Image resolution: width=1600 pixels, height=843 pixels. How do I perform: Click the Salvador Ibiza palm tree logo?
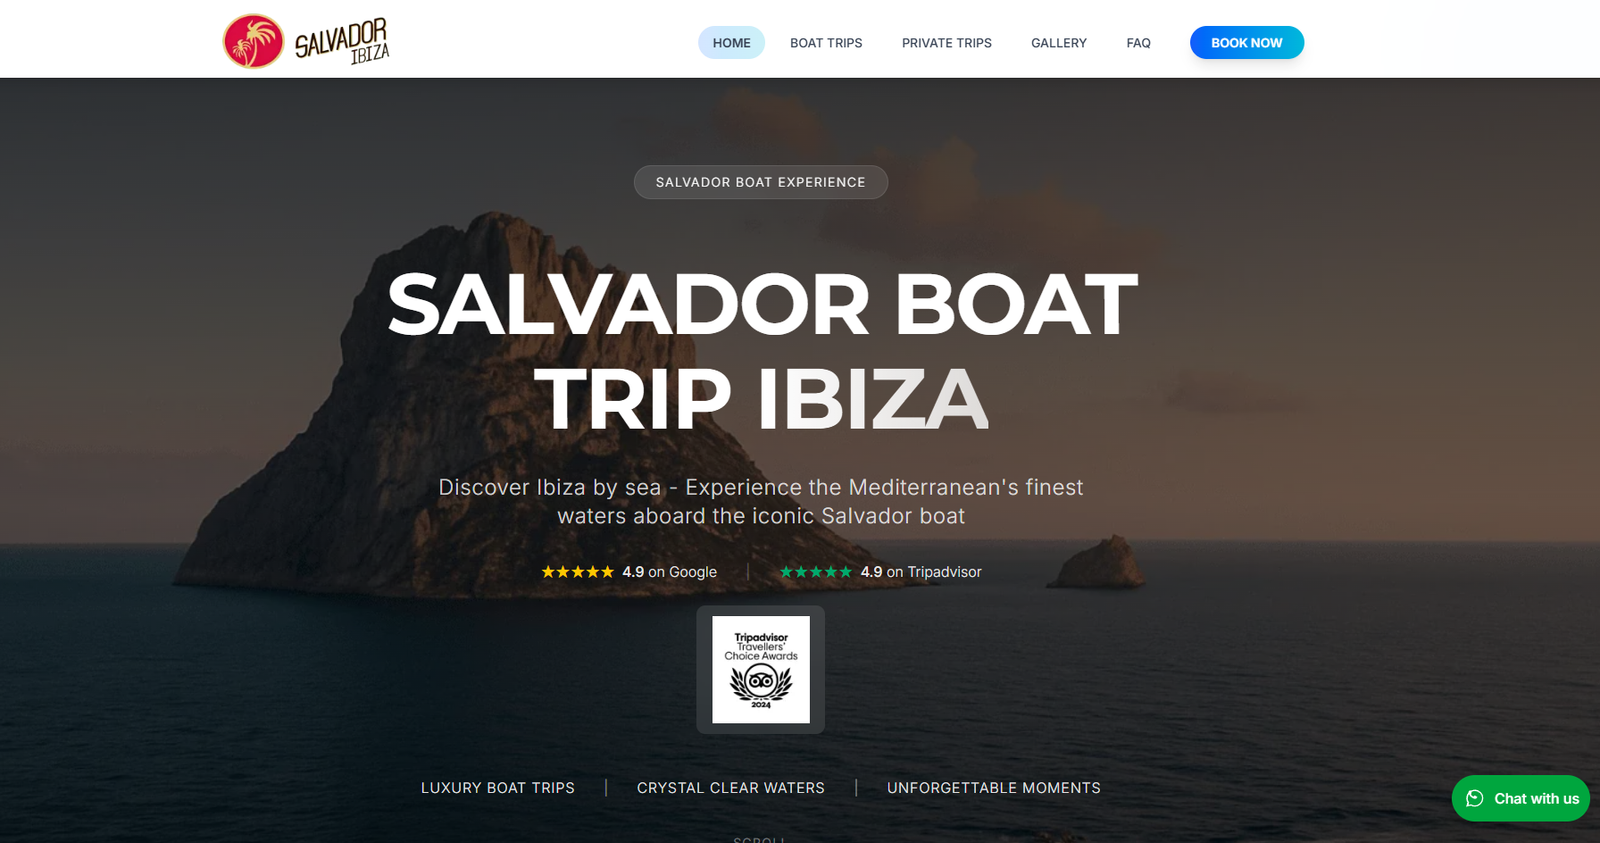click(253, 41)
